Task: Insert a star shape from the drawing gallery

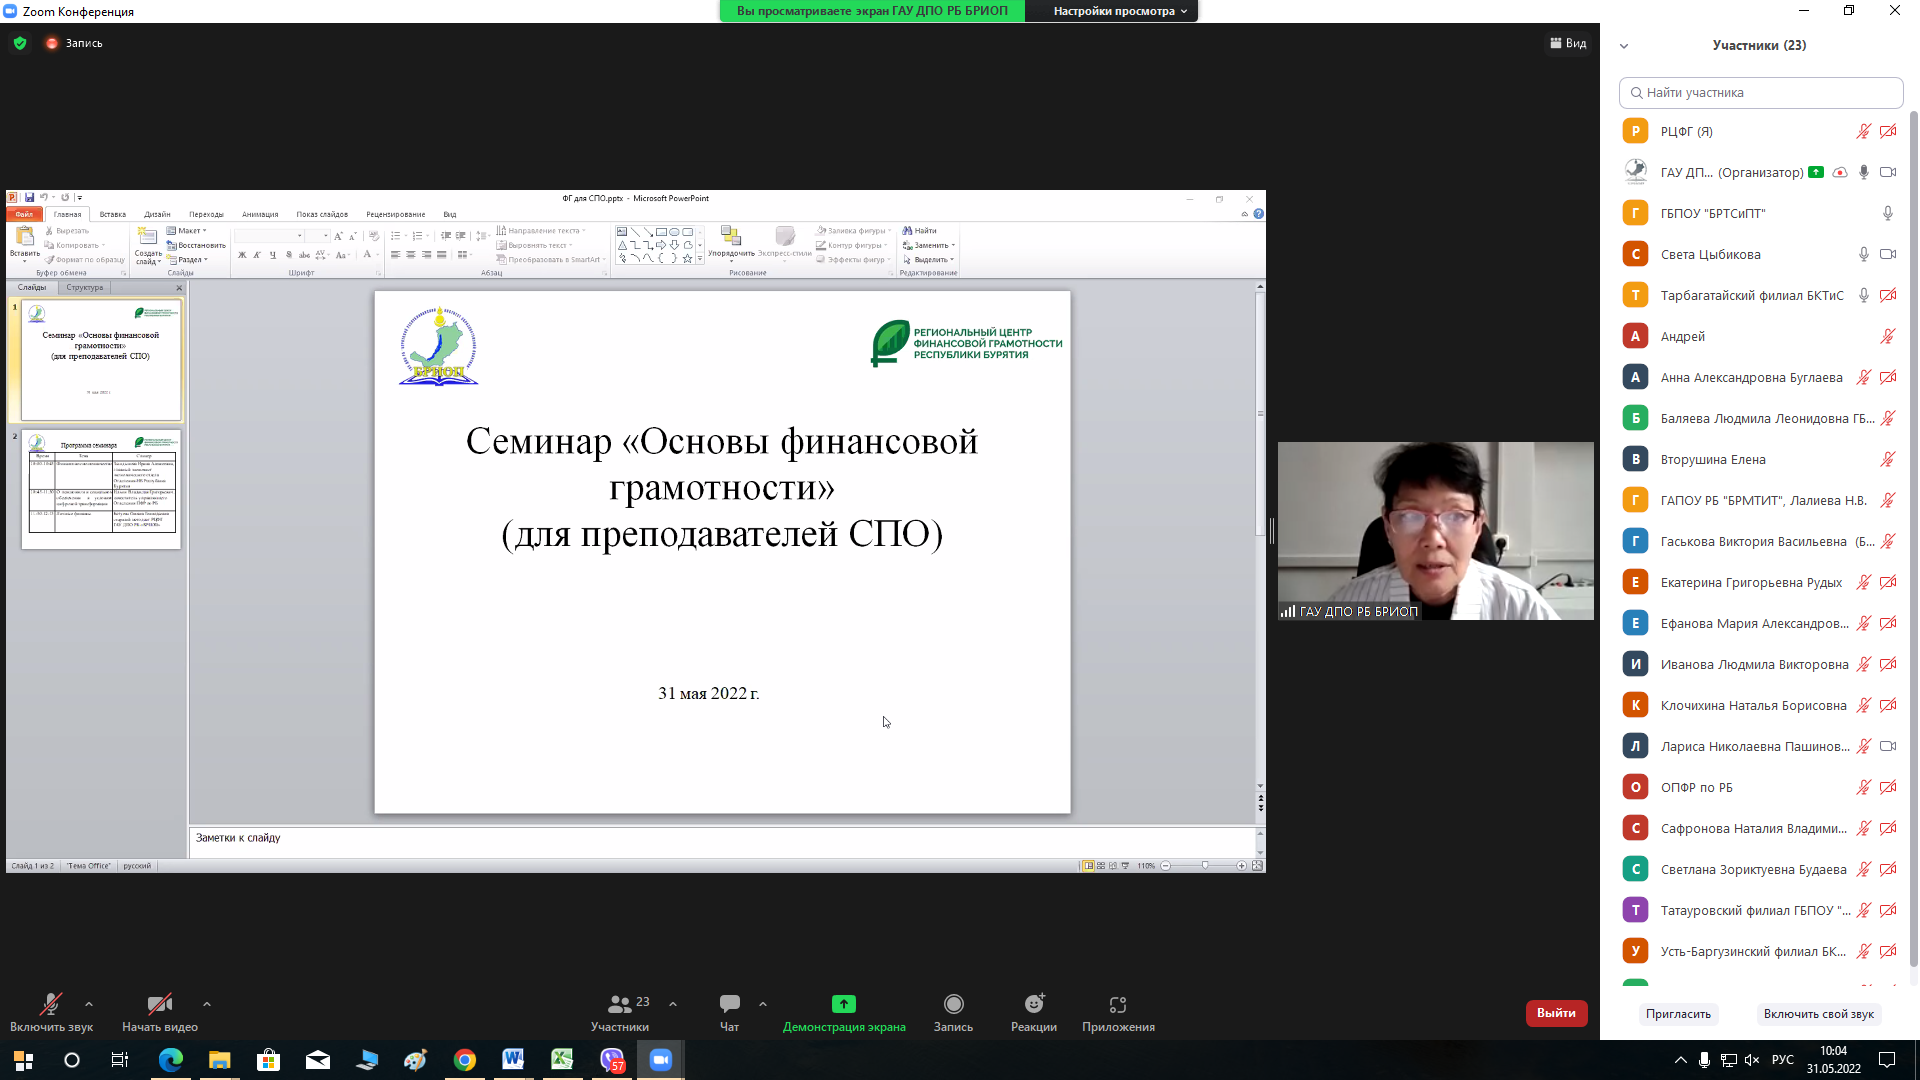Action: 687,258
